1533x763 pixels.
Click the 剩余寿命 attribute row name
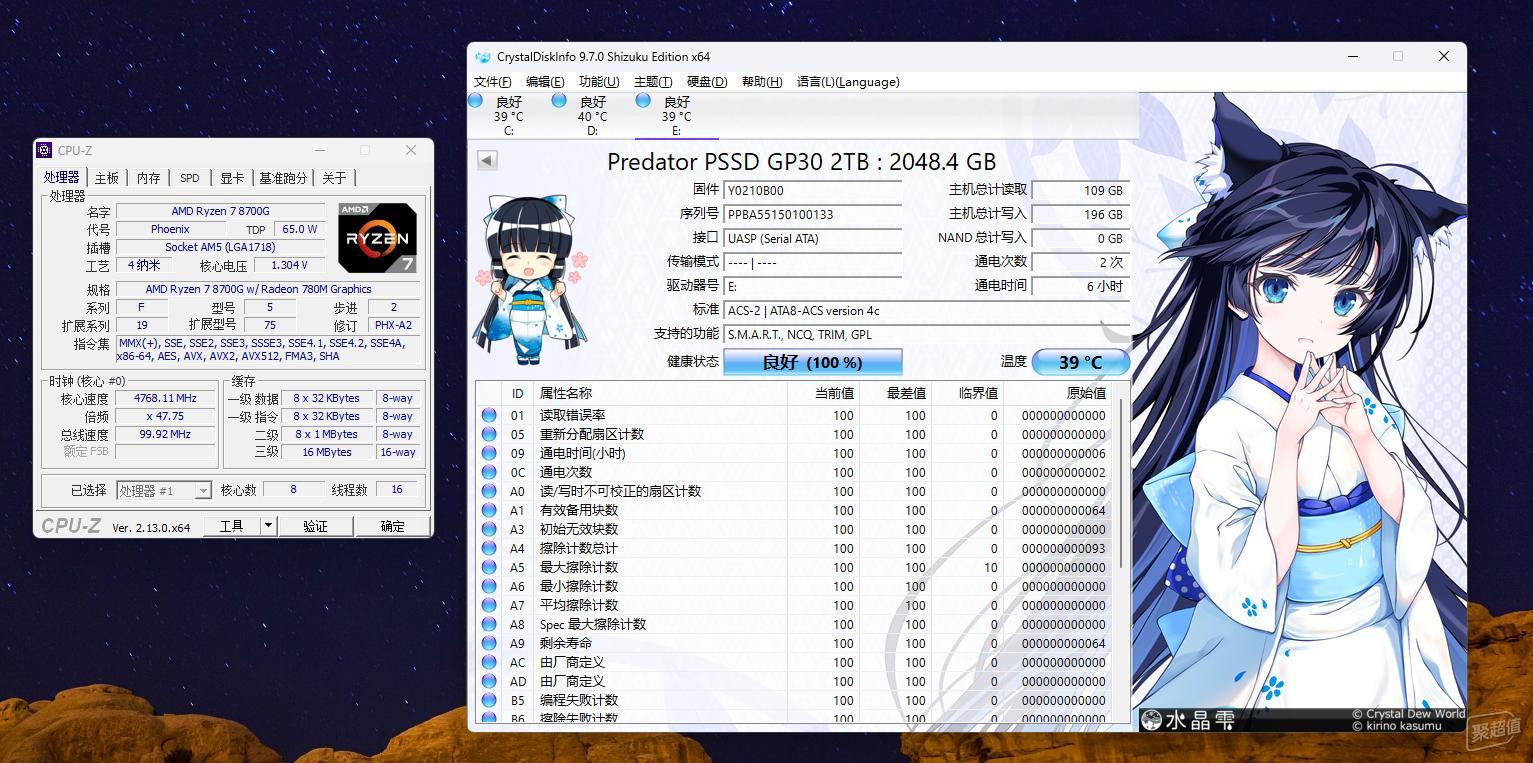click(565, 643)
